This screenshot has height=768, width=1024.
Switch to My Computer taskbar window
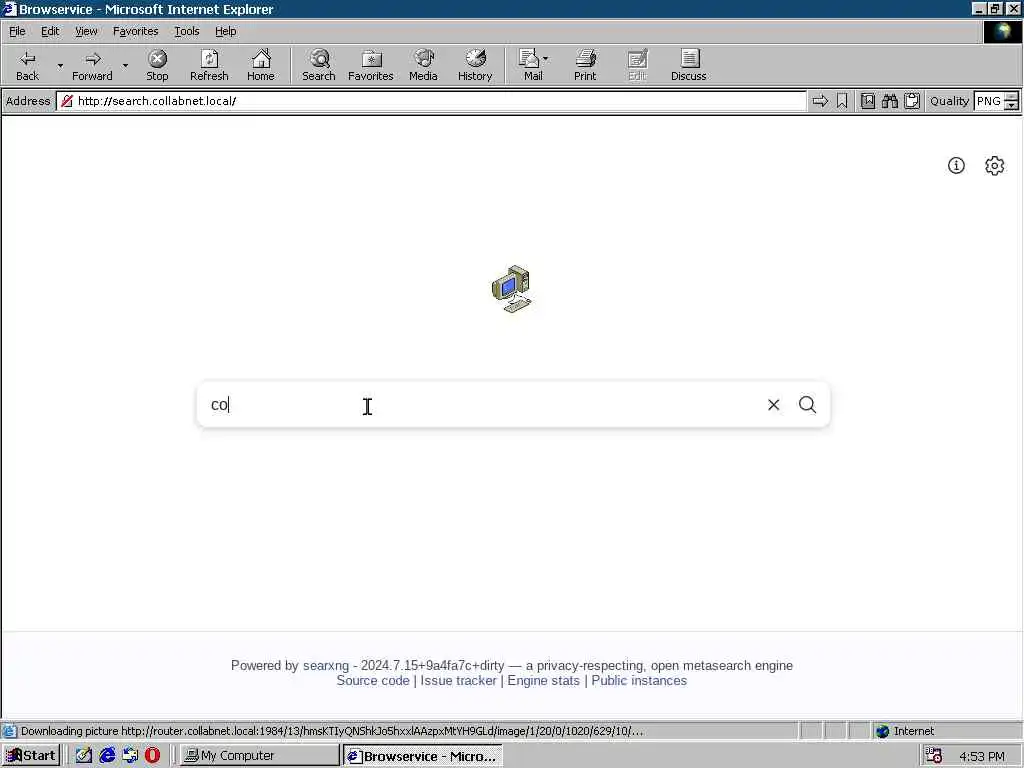pos(259,756)
